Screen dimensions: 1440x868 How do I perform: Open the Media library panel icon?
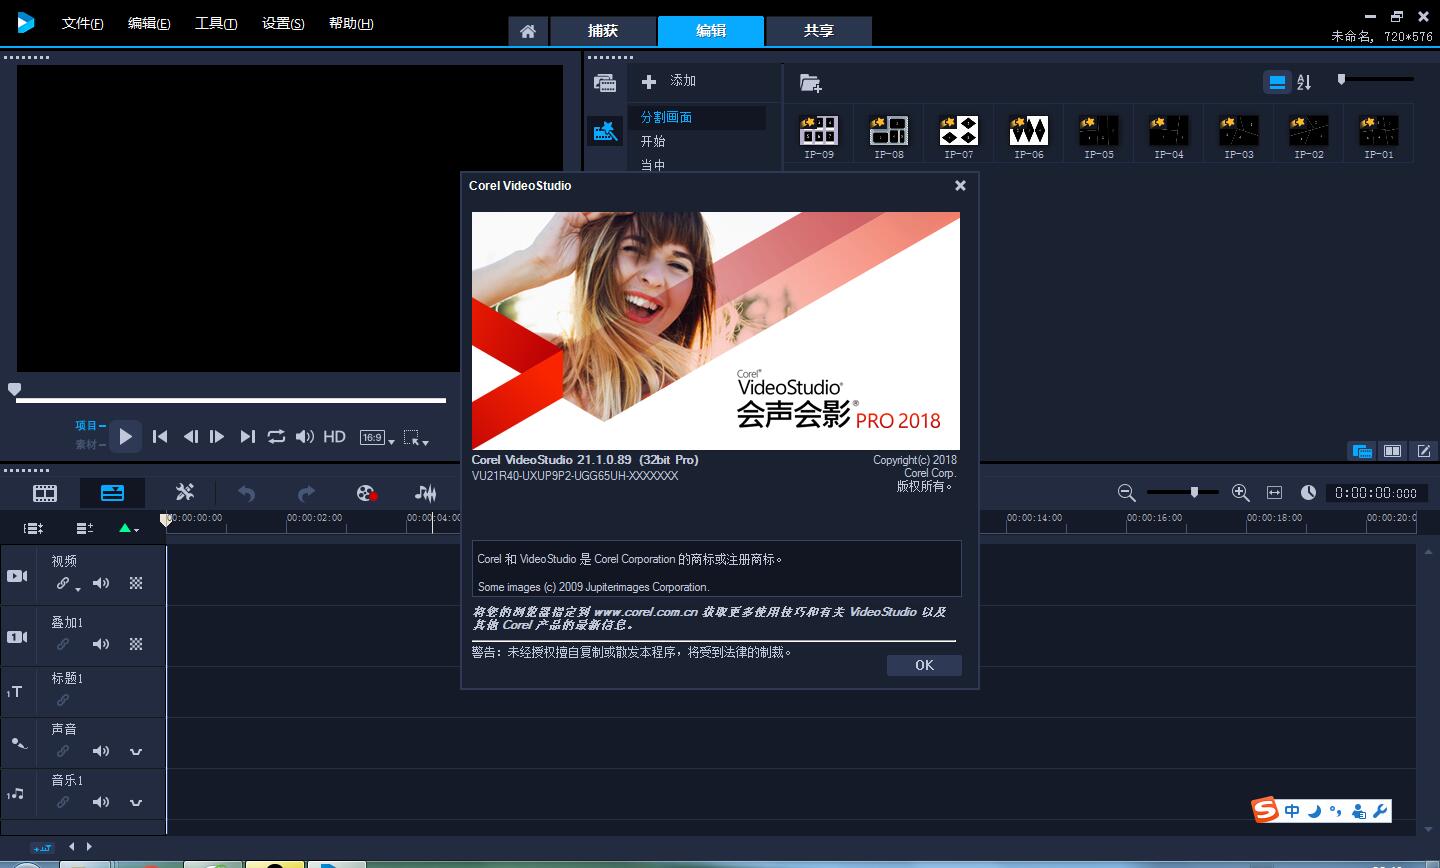(604, 84)
